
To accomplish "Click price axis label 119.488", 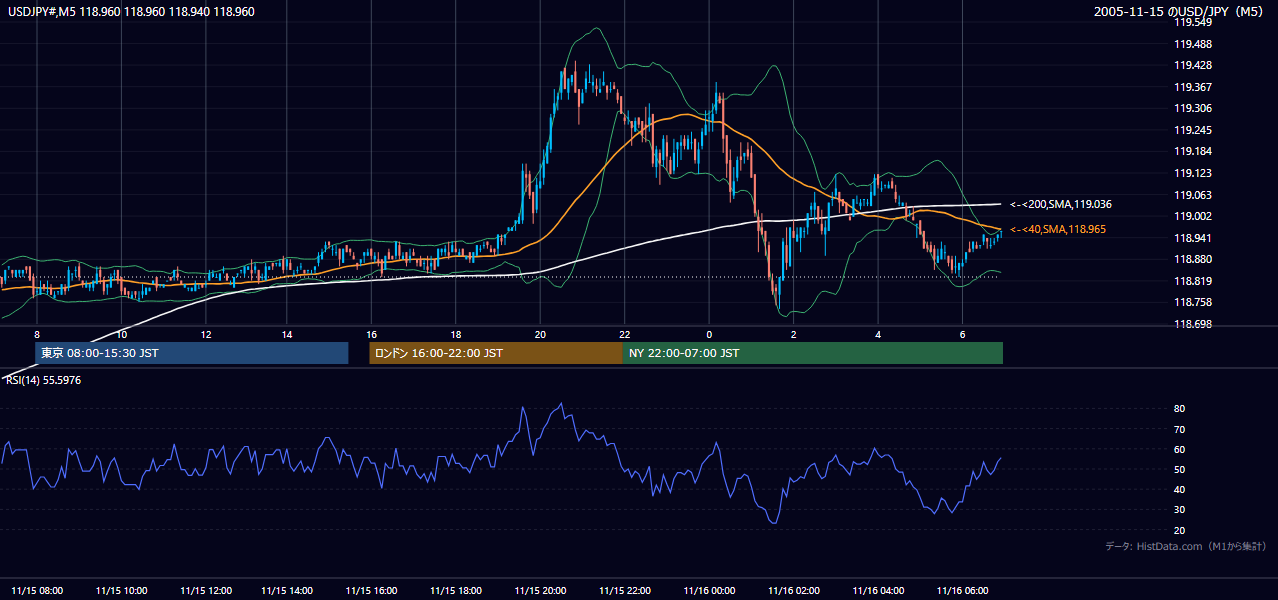I will coord(1193,44).
